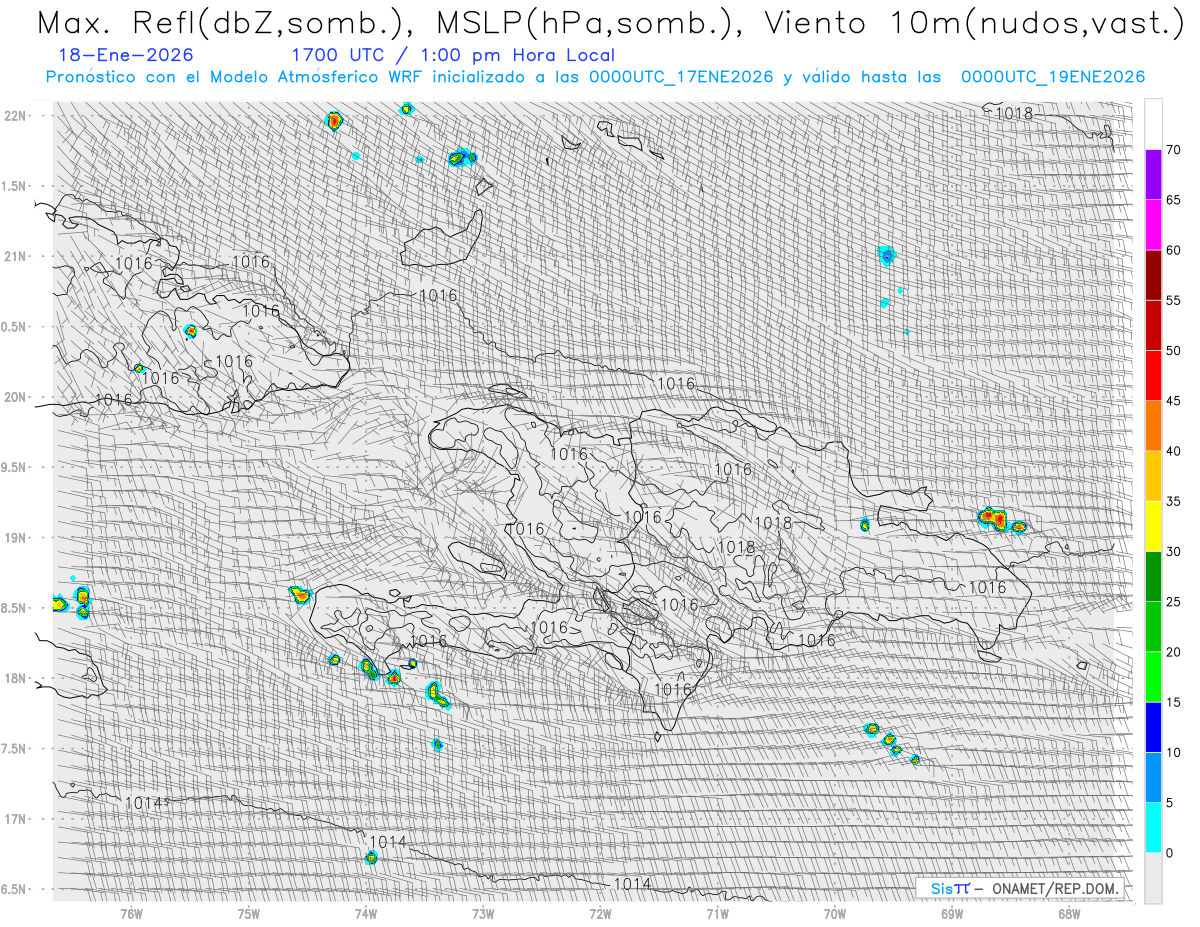Select the '35' colorbar tick label

coord(1173,501)
